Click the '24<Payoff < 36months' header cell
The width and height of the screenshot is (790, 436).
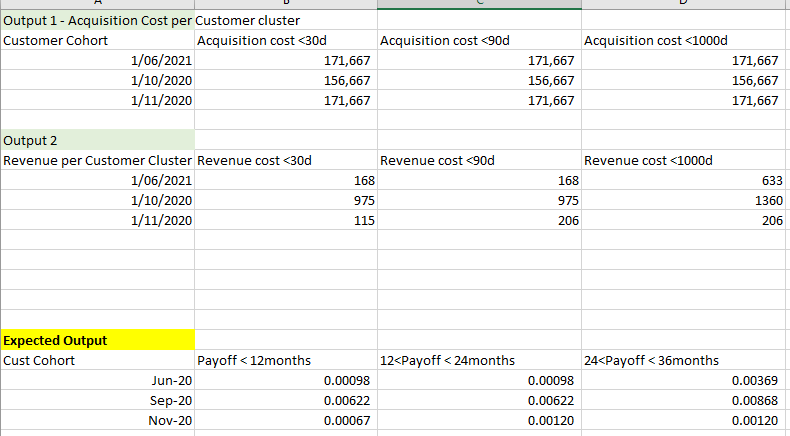686,360
